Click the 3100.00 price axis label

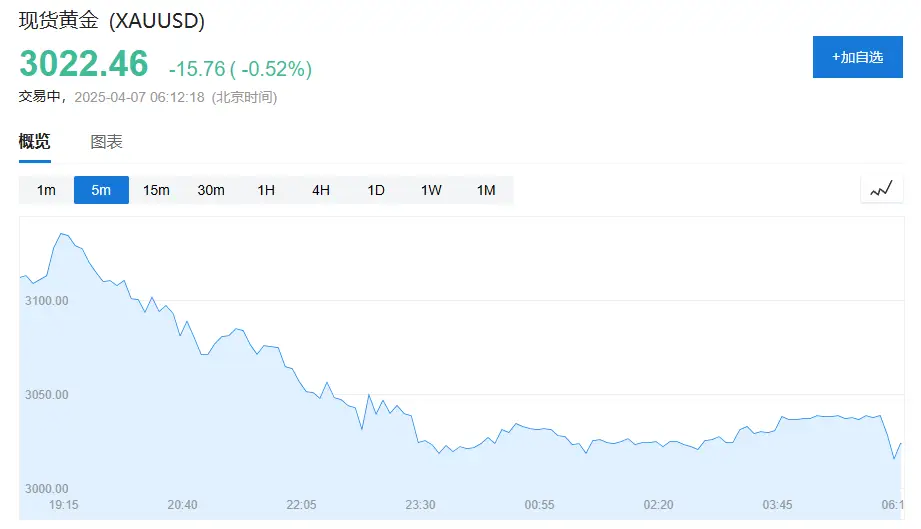pos(46,301)
